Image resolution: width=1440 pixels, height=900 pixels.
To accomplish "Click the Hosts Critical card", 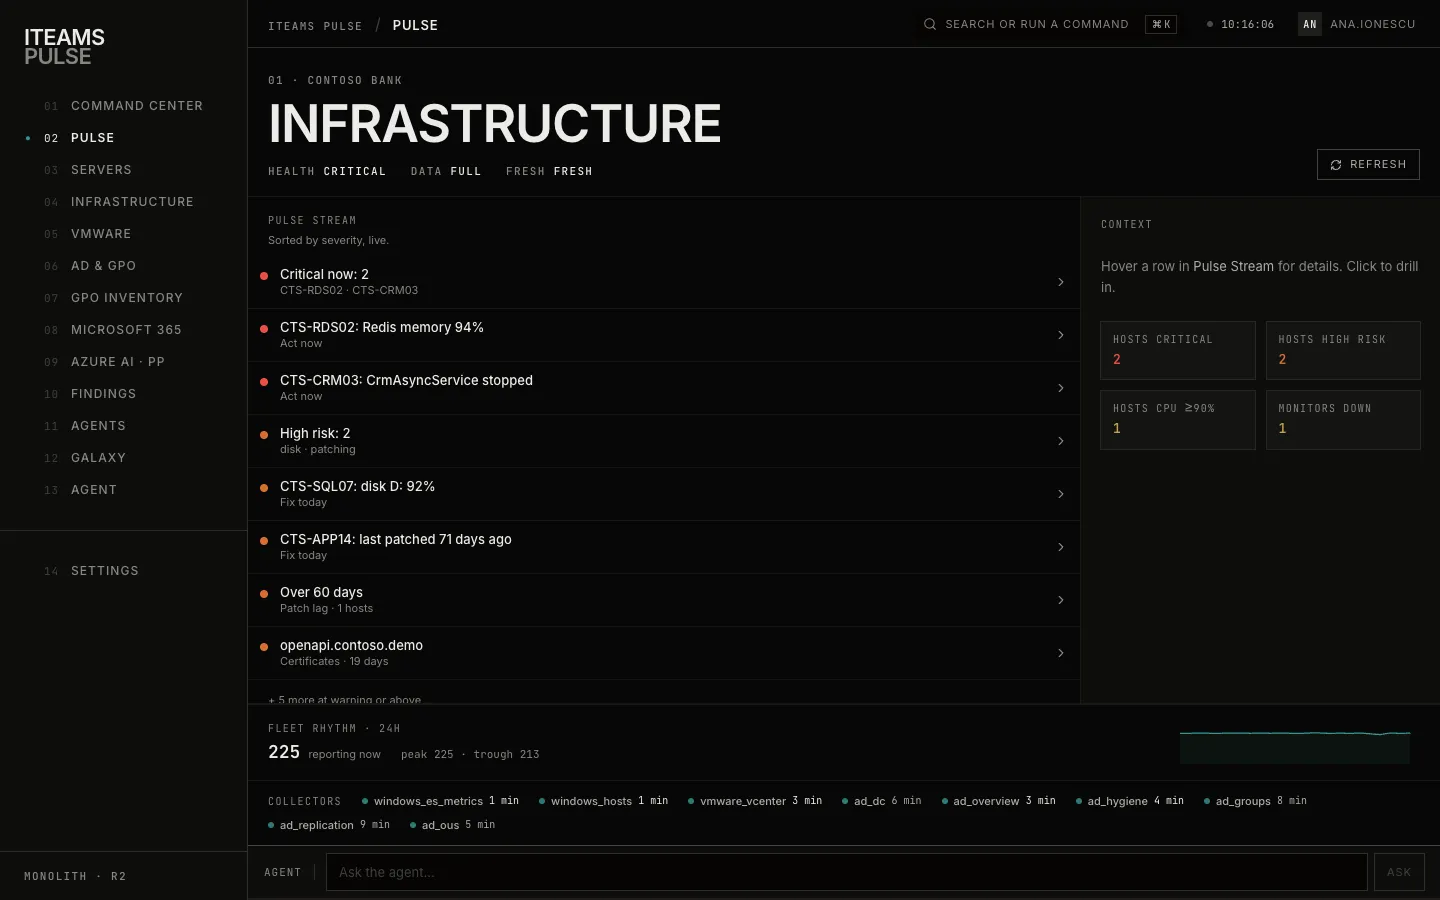I will [1178, 350].
